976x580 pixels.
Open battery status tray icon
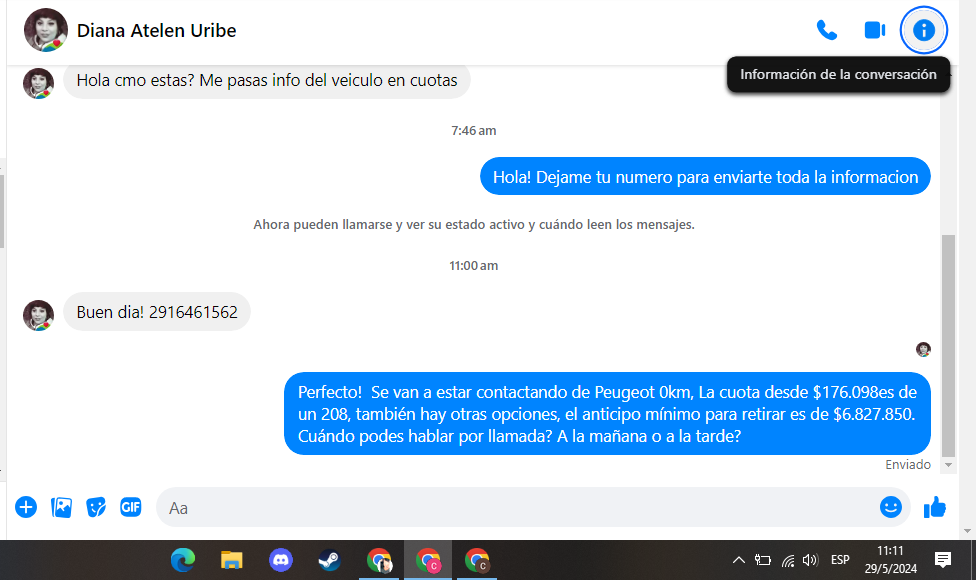pyautogui.click(x=762, y=560)
